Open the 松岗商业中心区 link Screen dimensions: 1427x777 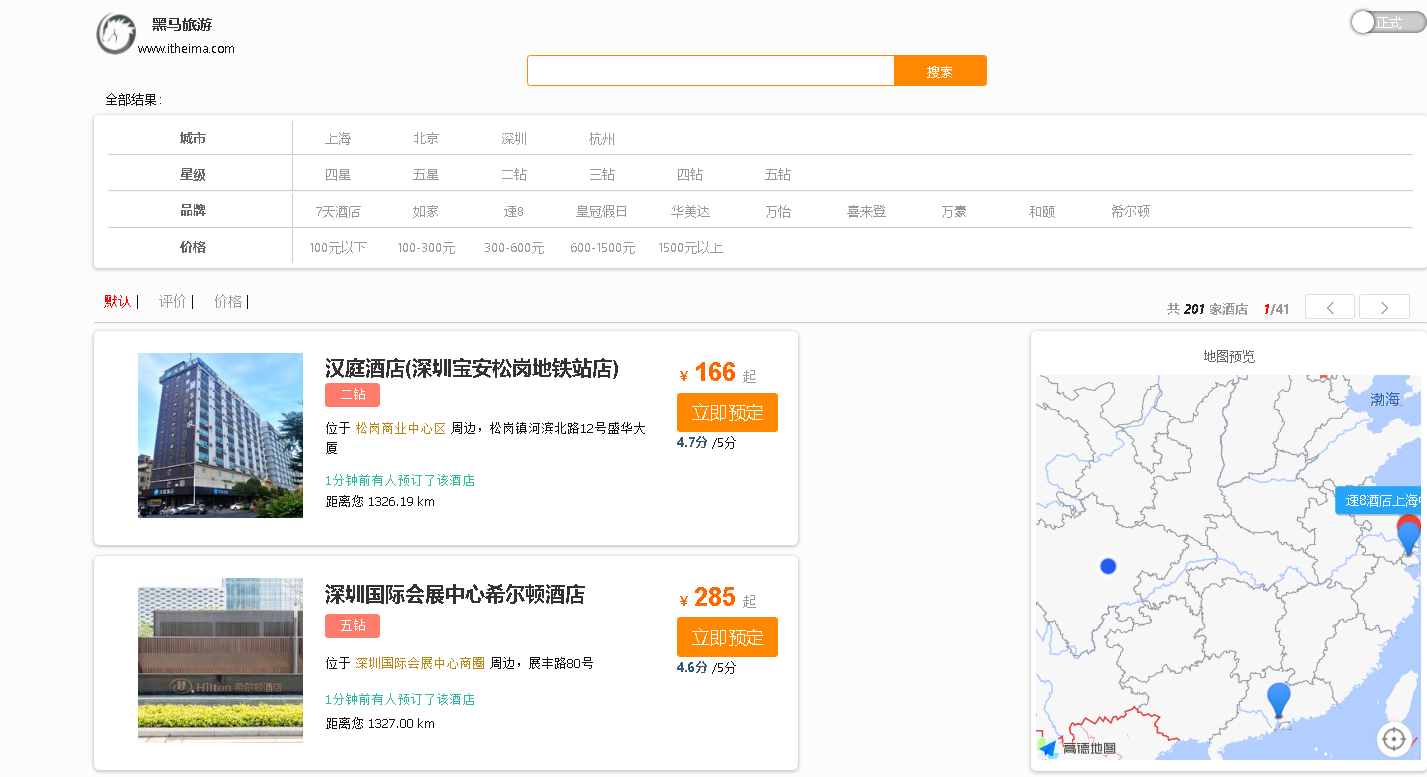click(400, 428)
